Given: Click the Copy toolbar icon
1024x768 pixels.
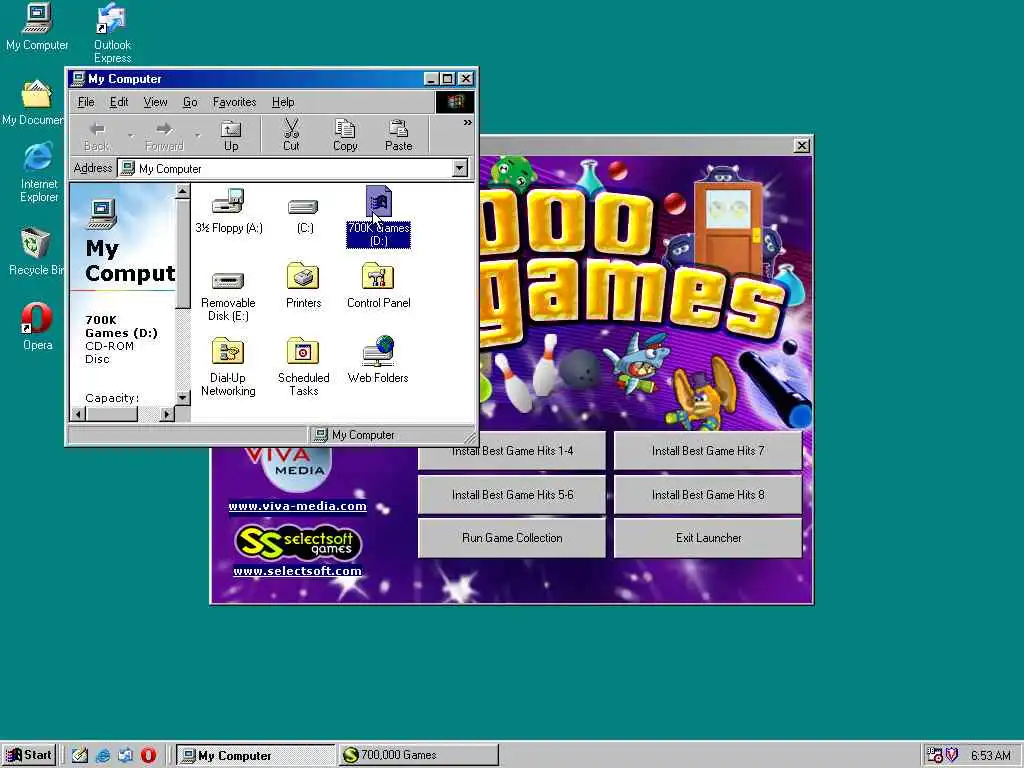Looking at the screenshot, I should (345, 136).
